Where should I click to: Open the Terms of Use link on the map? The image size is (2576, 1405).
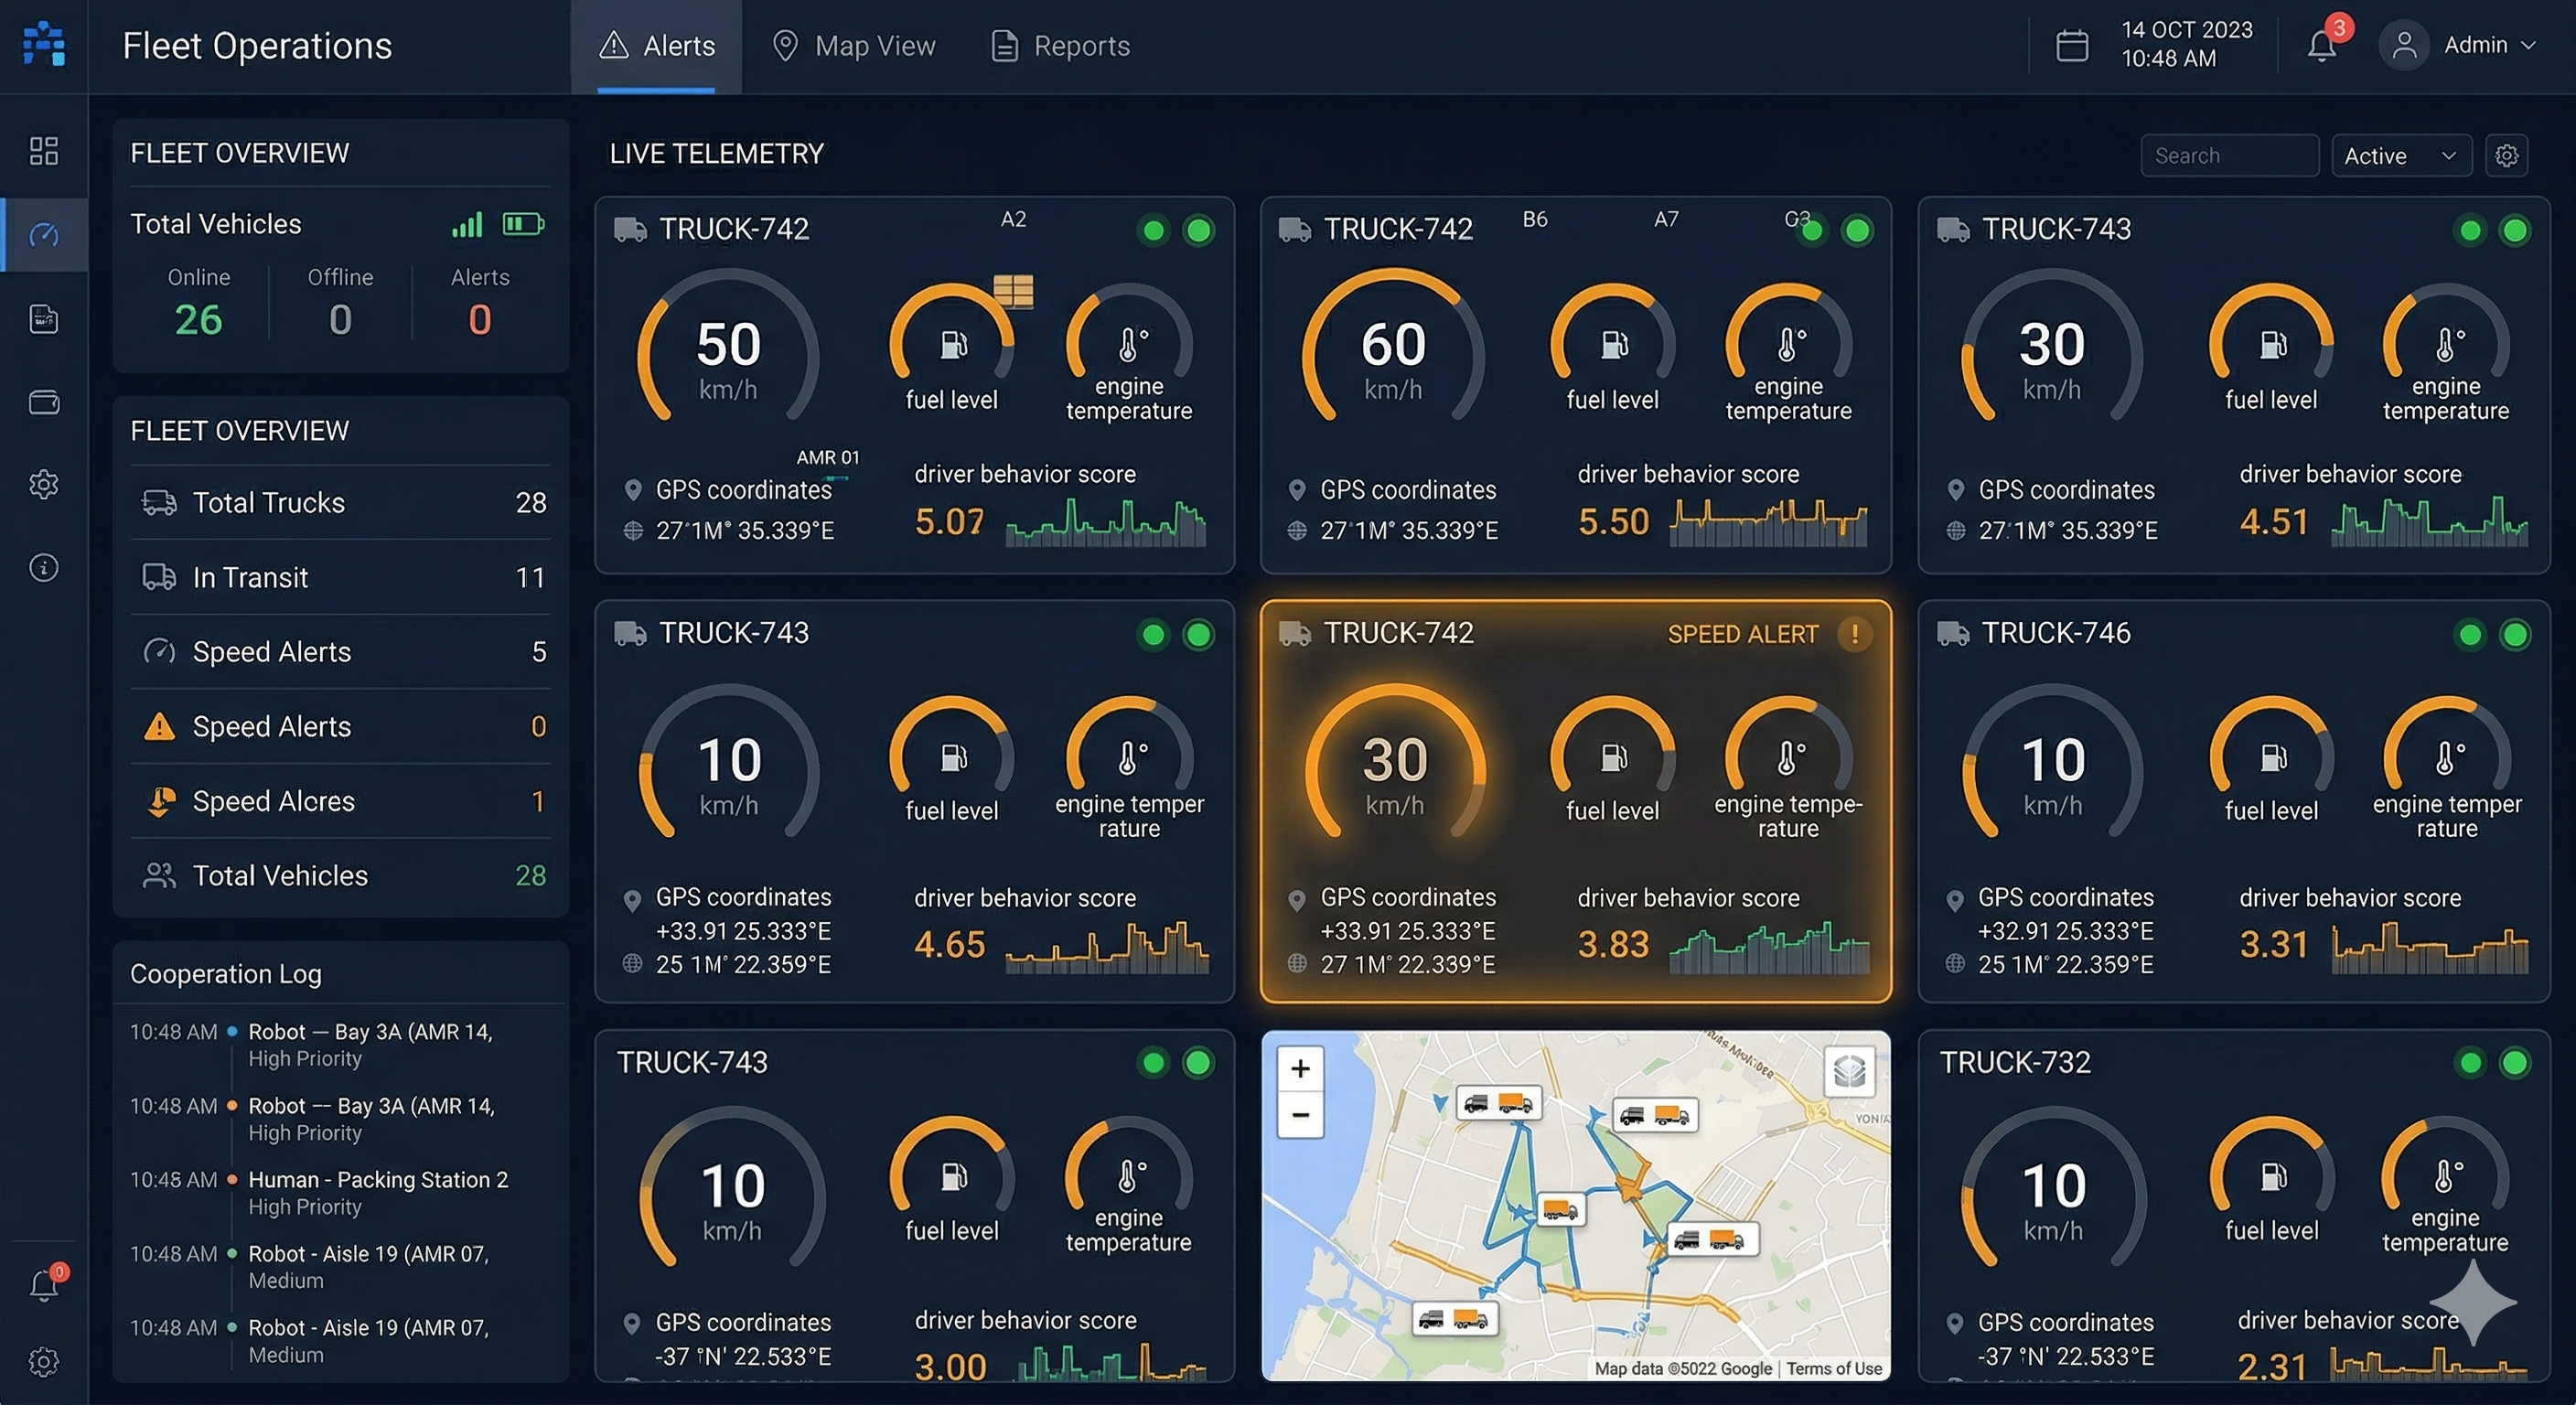pyautogui.click(x=1834, y=1369)
